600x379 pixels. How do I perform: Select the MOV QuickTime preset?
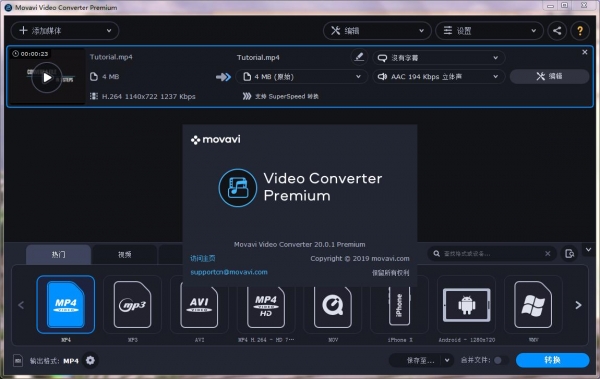coord(333,305)
